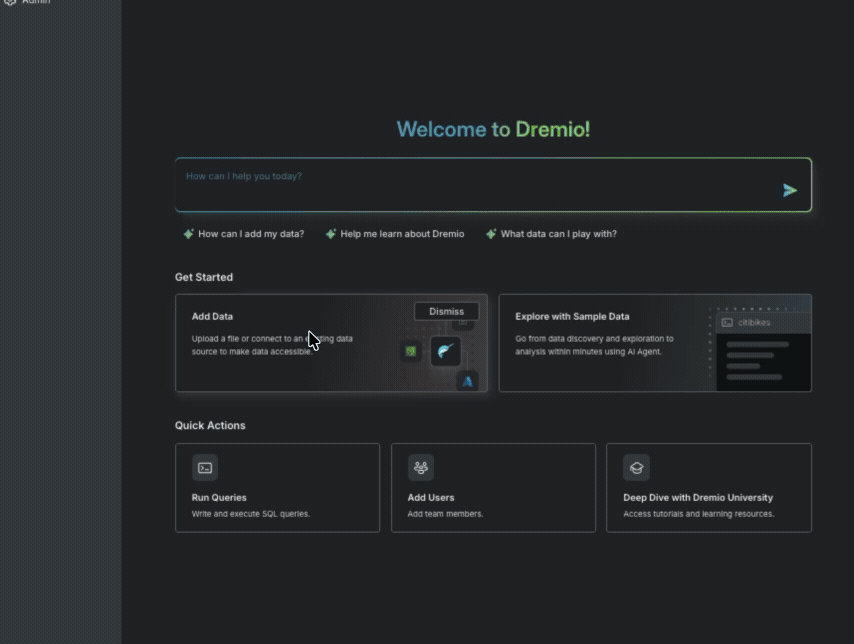Click the "Add team members." description text

click(x=445, y=514)
